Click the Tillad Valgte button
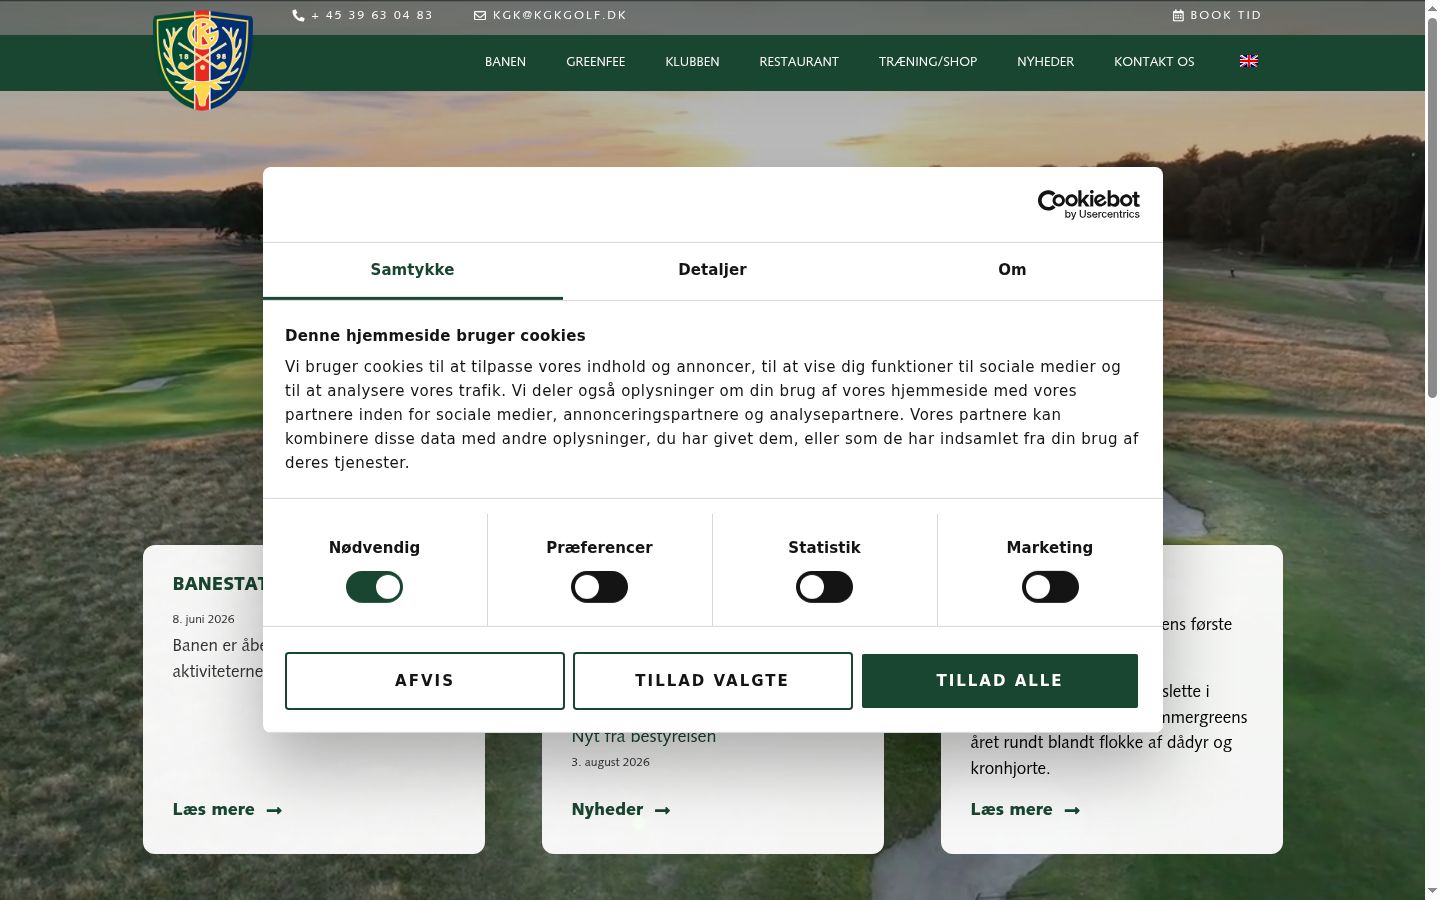 713,681
